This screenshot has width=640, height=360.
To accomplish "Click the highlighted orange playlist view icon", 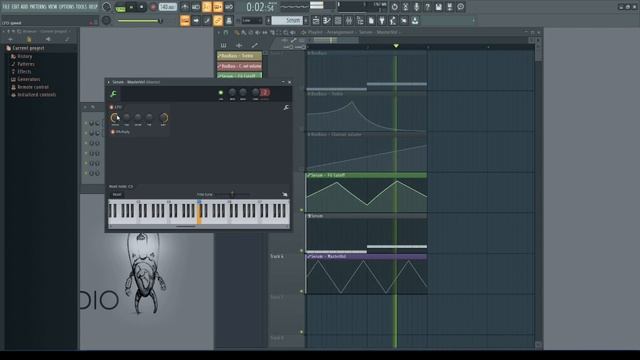I will (185, 20).
